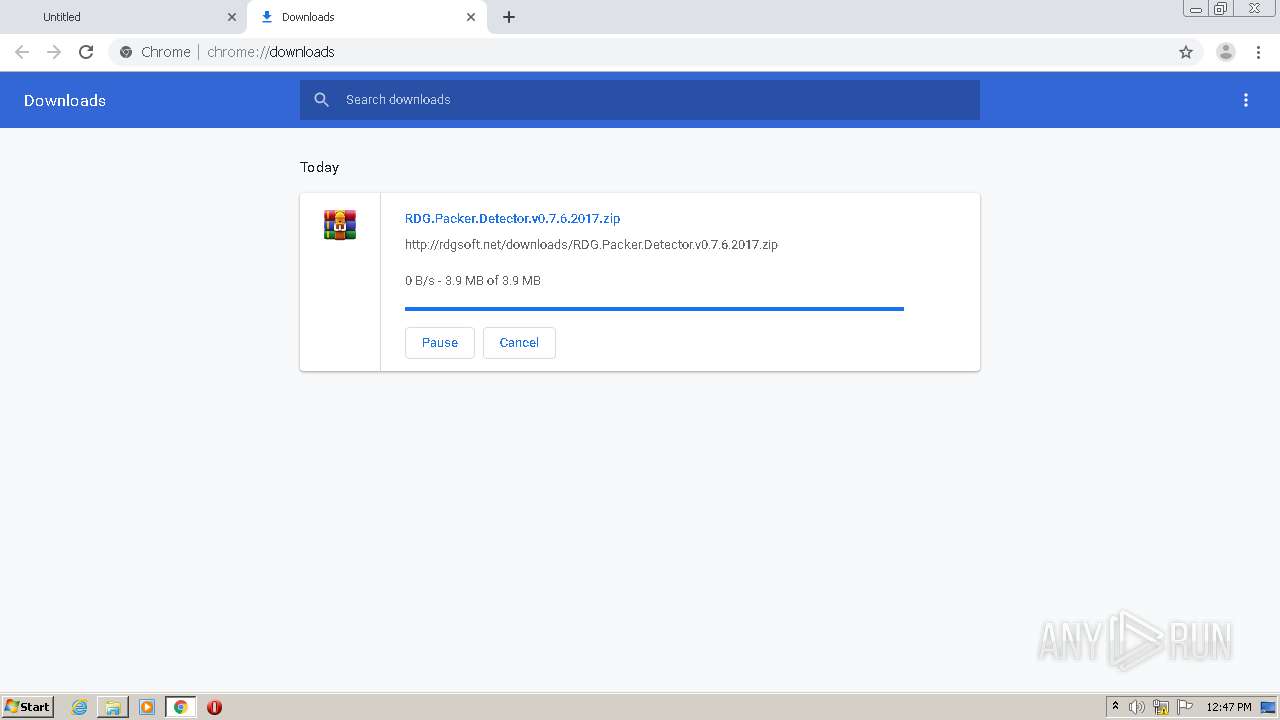The width and height of the screenshot is (1280, 720).
Task: Open the RDG.Packer.Detector.v0.7.6.2017.zip file link
Action: [x=512, y=218]
